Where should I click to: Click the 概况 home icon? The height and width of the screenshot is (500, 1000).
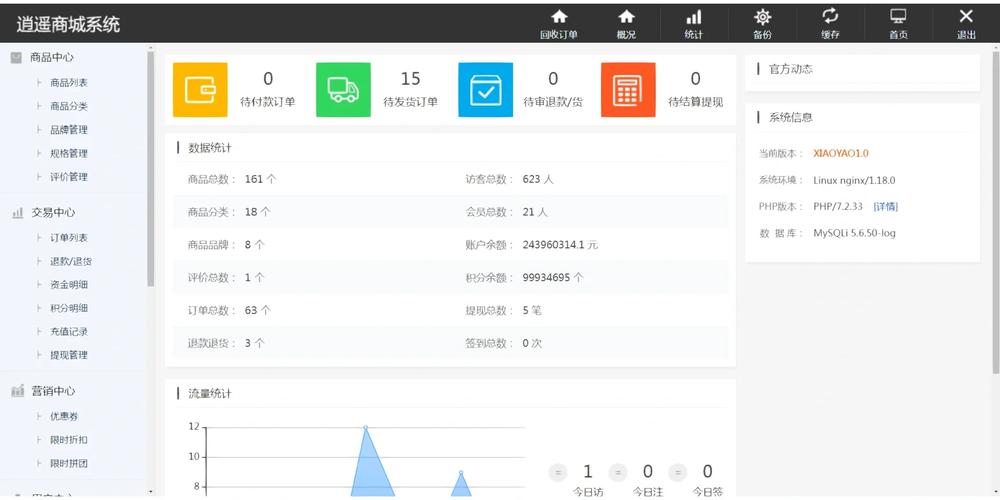(627, 17)
